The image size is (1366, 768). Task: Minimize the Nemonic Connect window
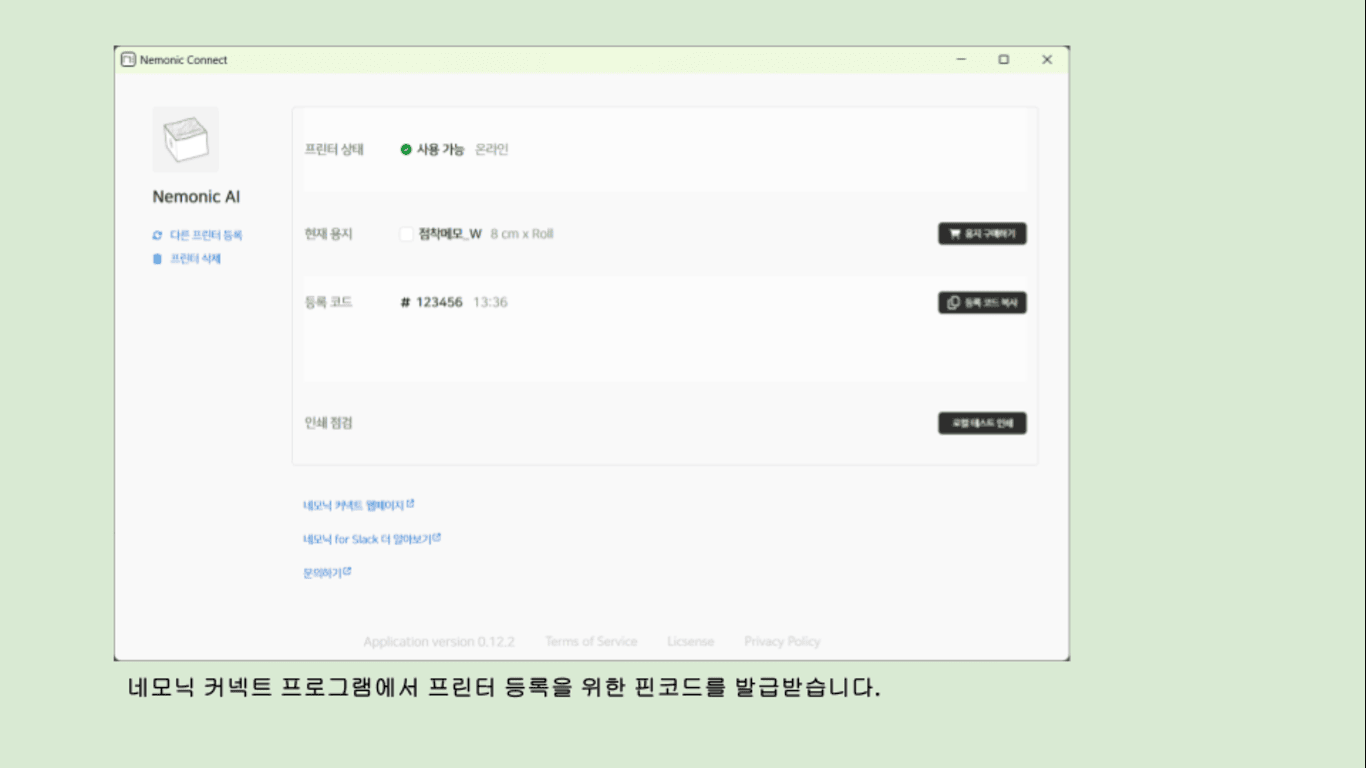(x=961, y=60)
